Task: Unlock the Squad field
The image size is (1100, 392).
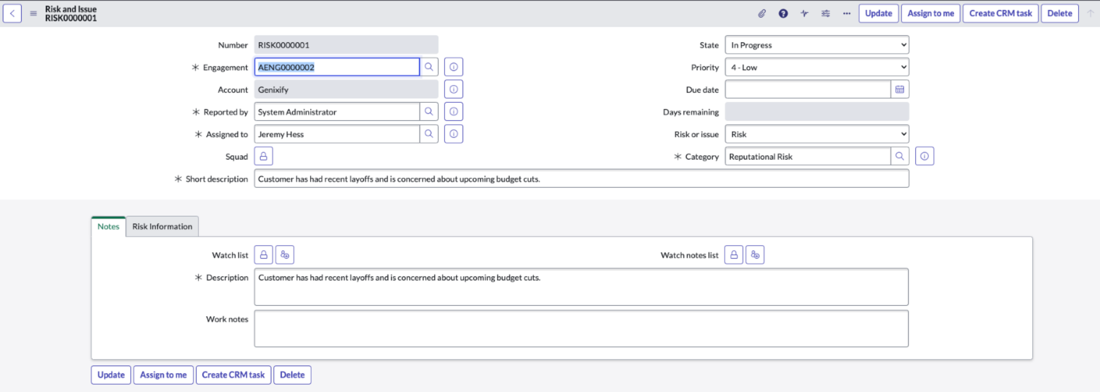Action: (x=264, y=156)
